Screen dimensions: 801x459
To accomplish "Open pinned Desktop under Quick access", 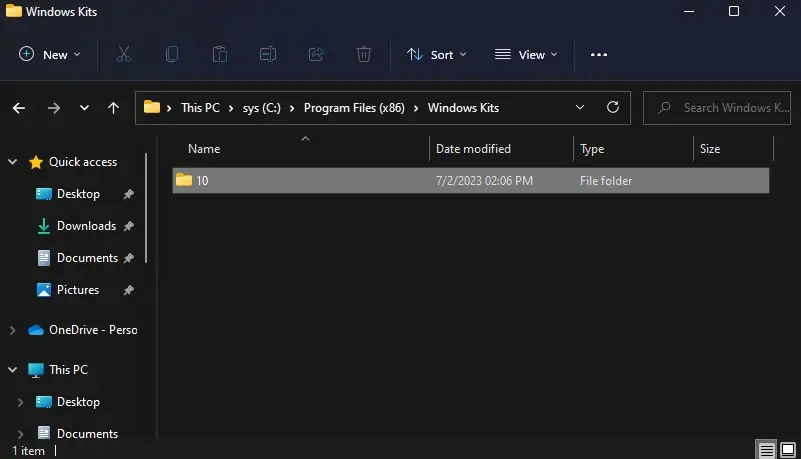I will tap(78, 194).
